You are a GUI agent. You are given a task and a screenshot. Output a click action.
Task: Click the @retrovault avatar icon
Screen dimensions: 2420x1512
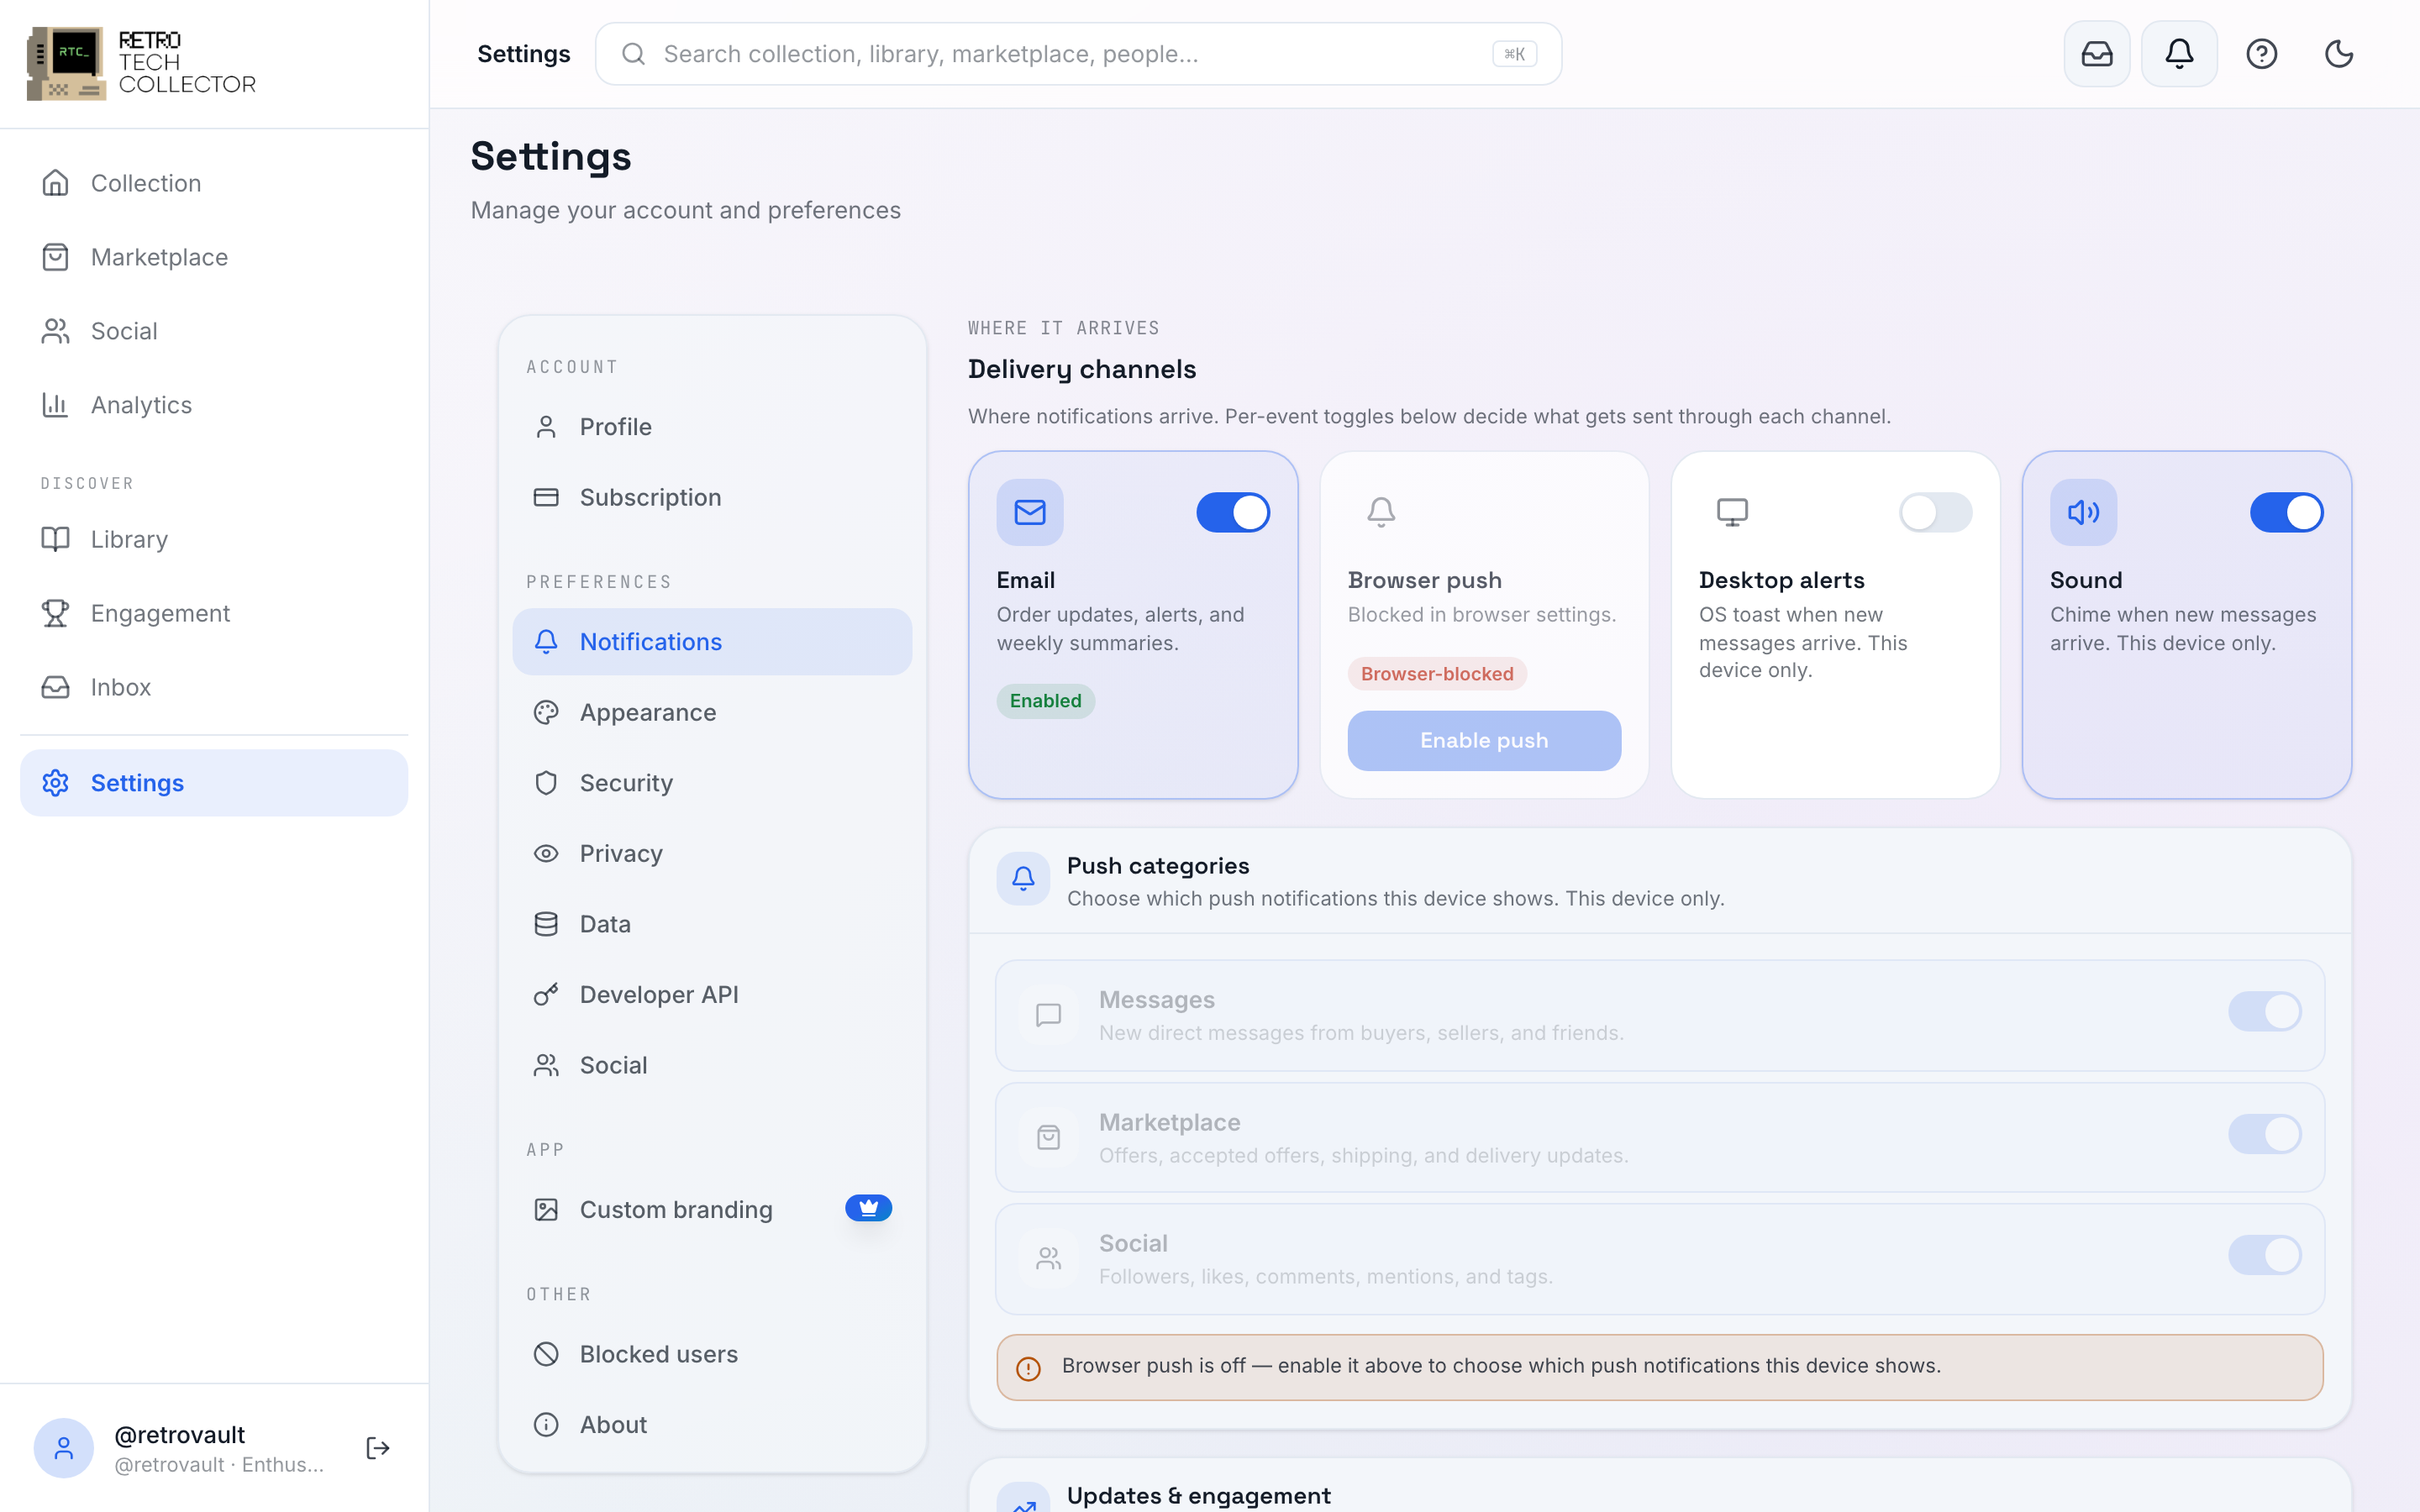click(x=64, y=1447)
